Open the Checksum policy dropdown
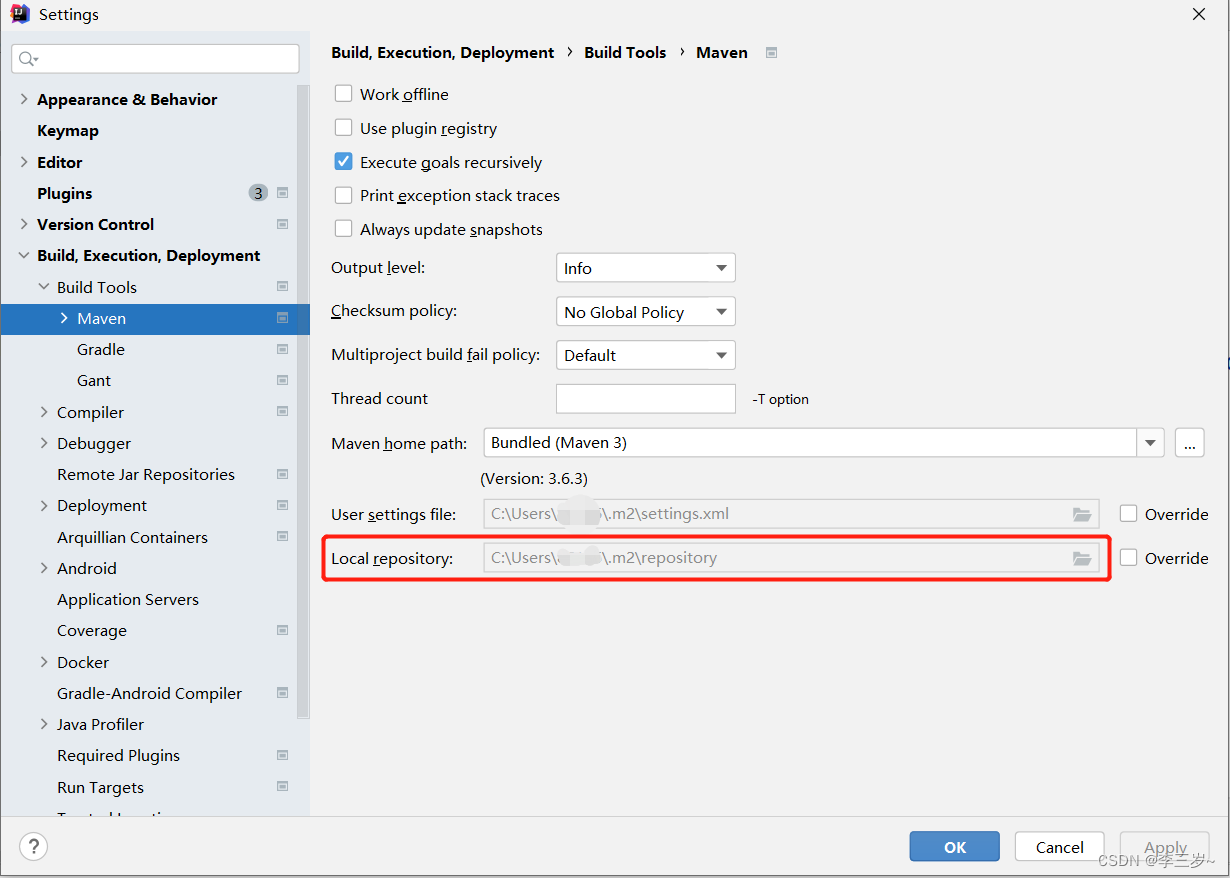The image size is (1230, 878). (645, 312)
